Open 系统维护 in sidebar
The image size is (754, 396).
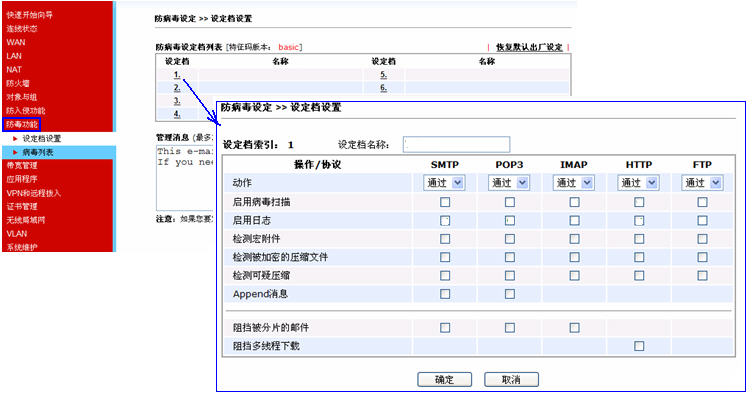[x=22, y=247]
